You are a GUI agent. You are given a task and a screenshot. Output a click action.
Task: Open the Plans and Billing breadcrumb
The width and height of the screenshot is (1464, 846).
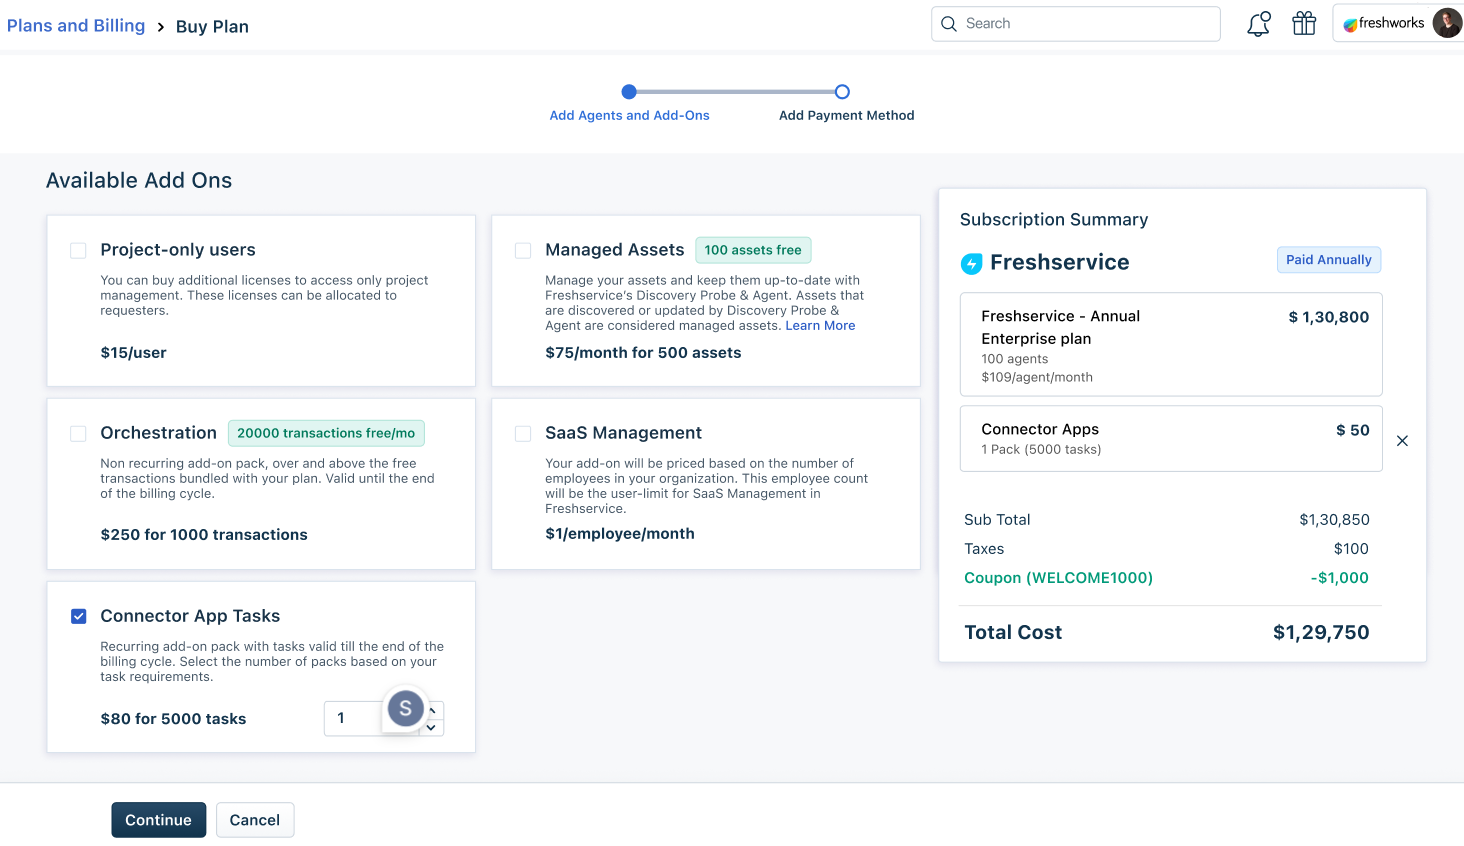pyautogui.click(x=76, y=26)
